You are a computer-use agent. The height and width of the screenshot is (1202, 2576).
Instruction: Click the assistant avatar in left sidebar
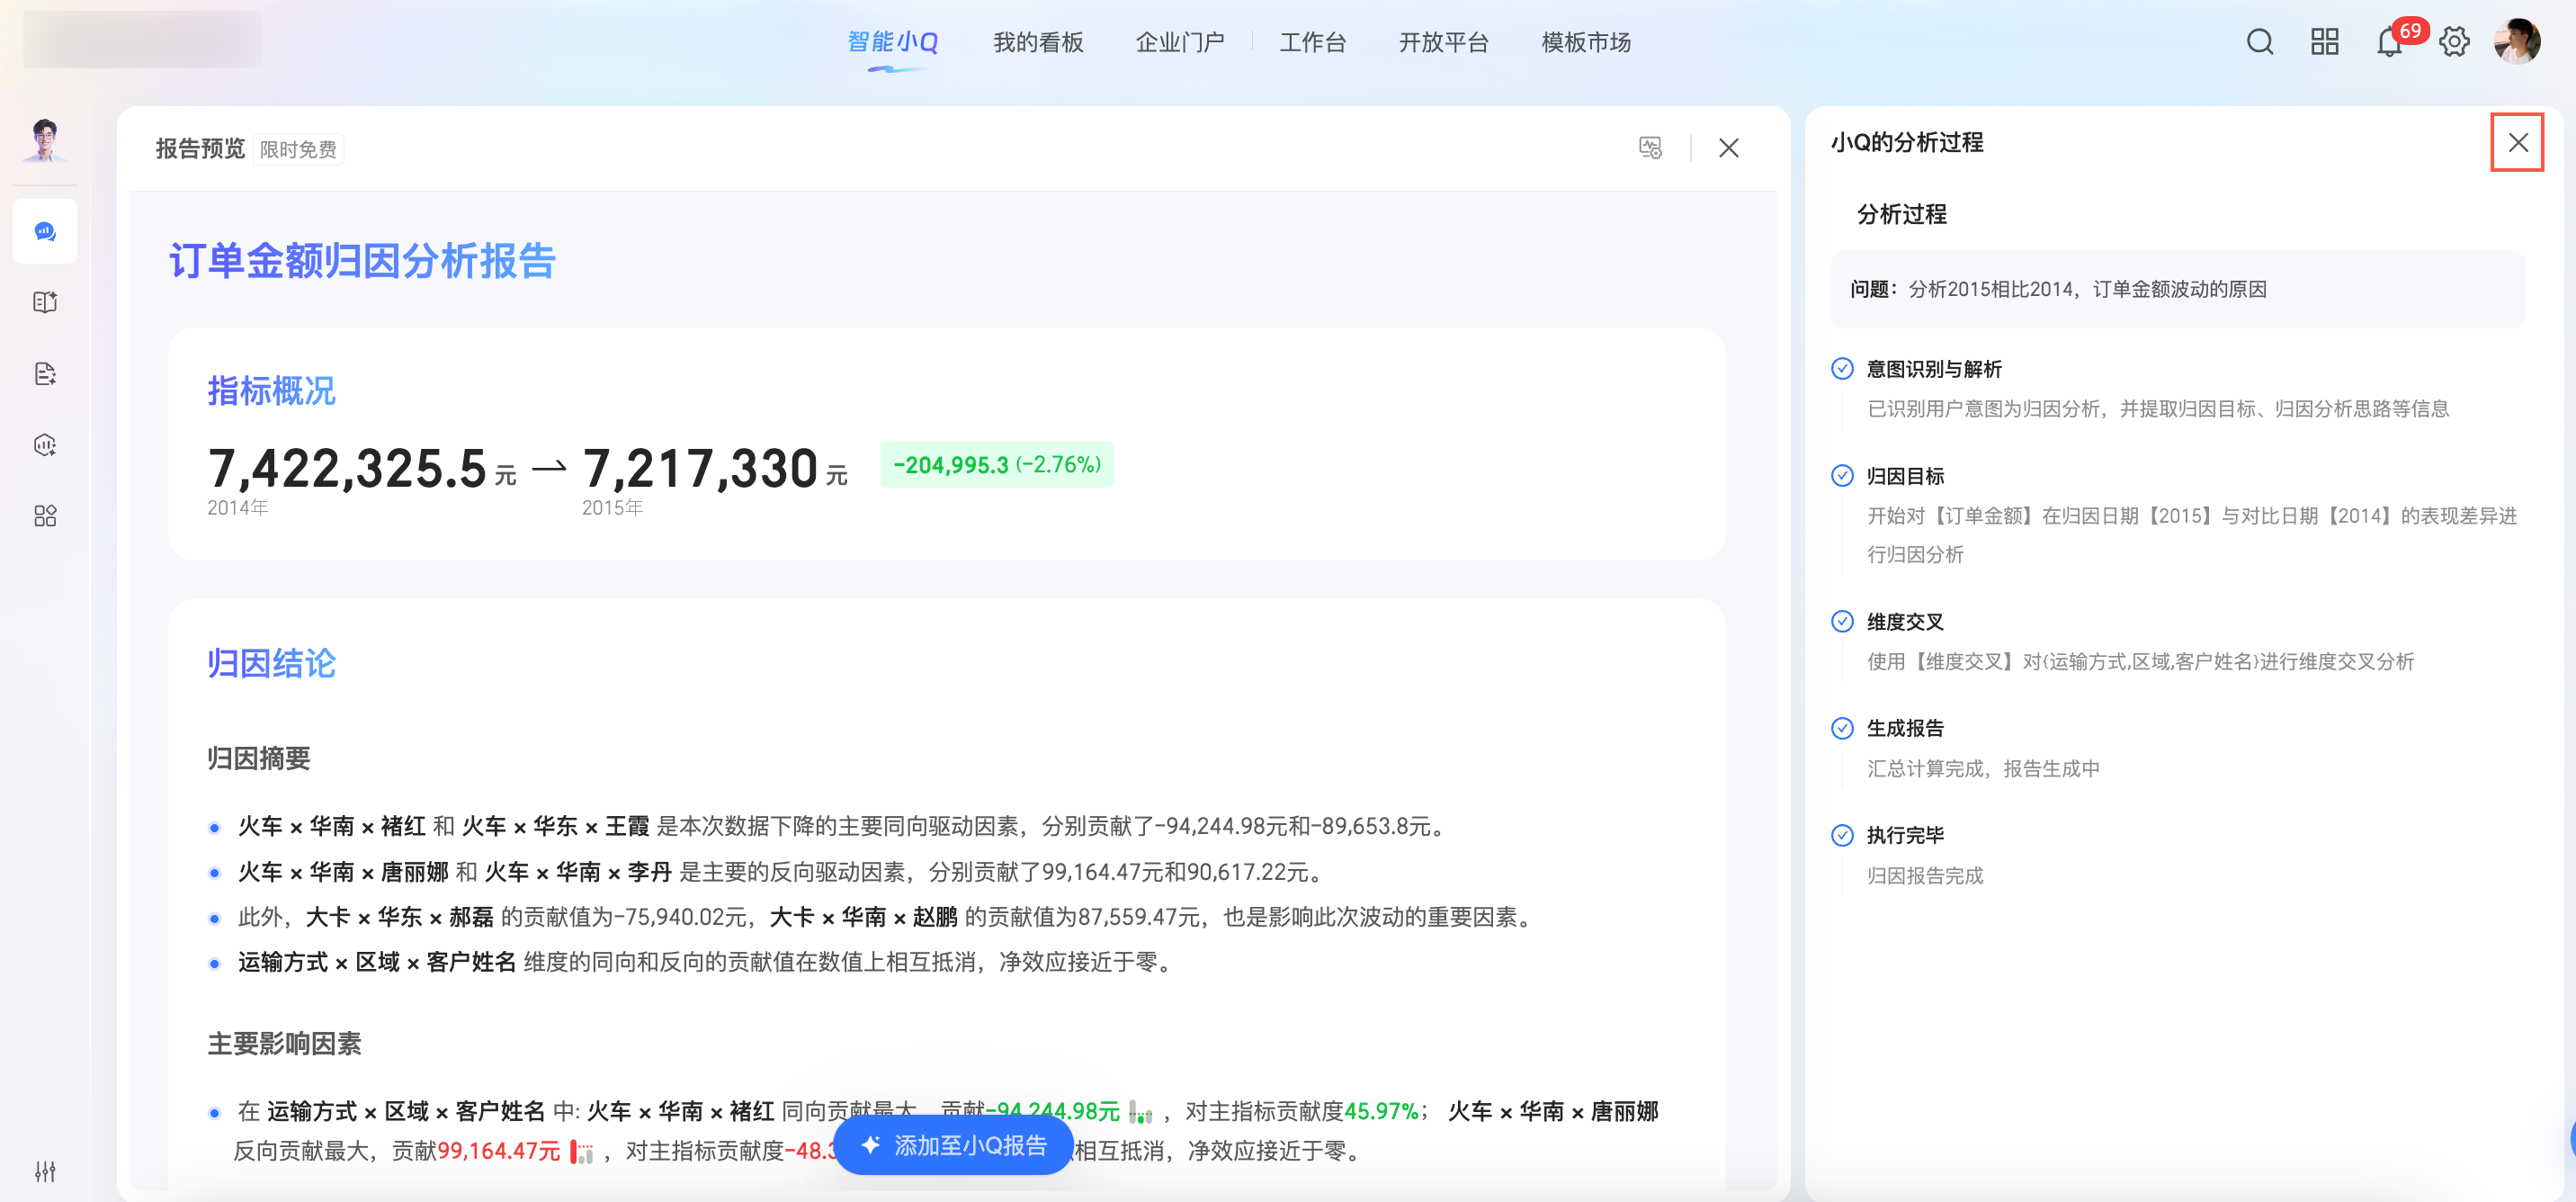pos(45,139)
